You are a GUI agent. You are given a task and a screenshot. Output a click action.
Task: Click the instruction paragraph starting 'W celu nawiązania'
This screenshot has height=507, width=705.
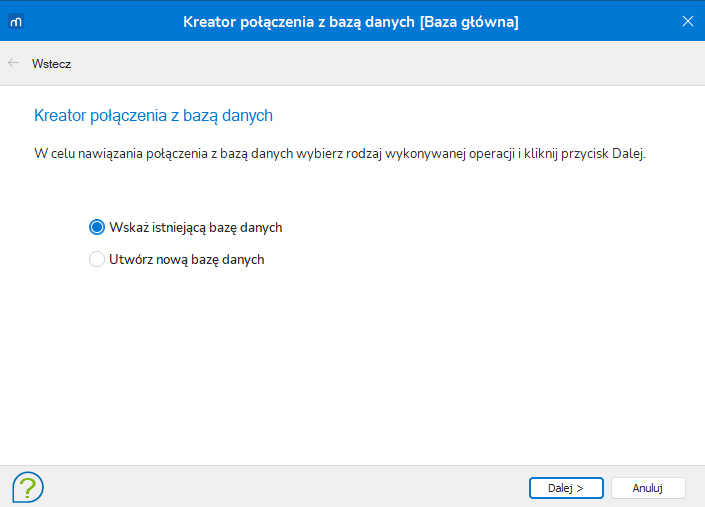tap(340, 154)
